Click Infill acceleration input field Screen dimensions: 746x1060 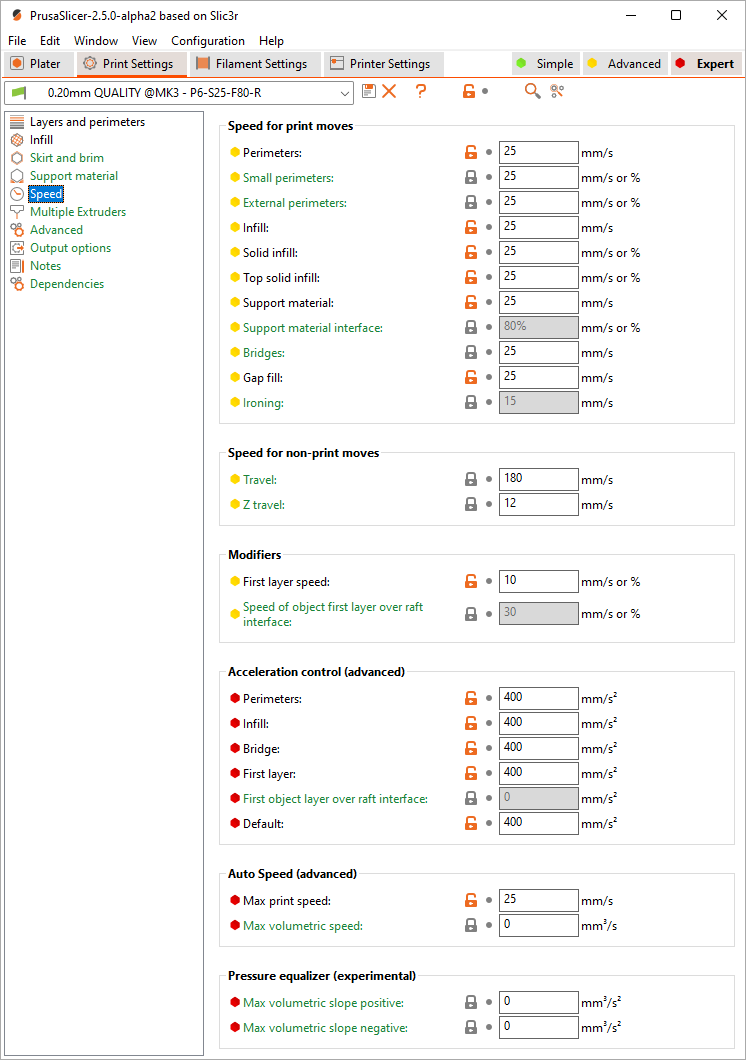(x=539, y=723)
